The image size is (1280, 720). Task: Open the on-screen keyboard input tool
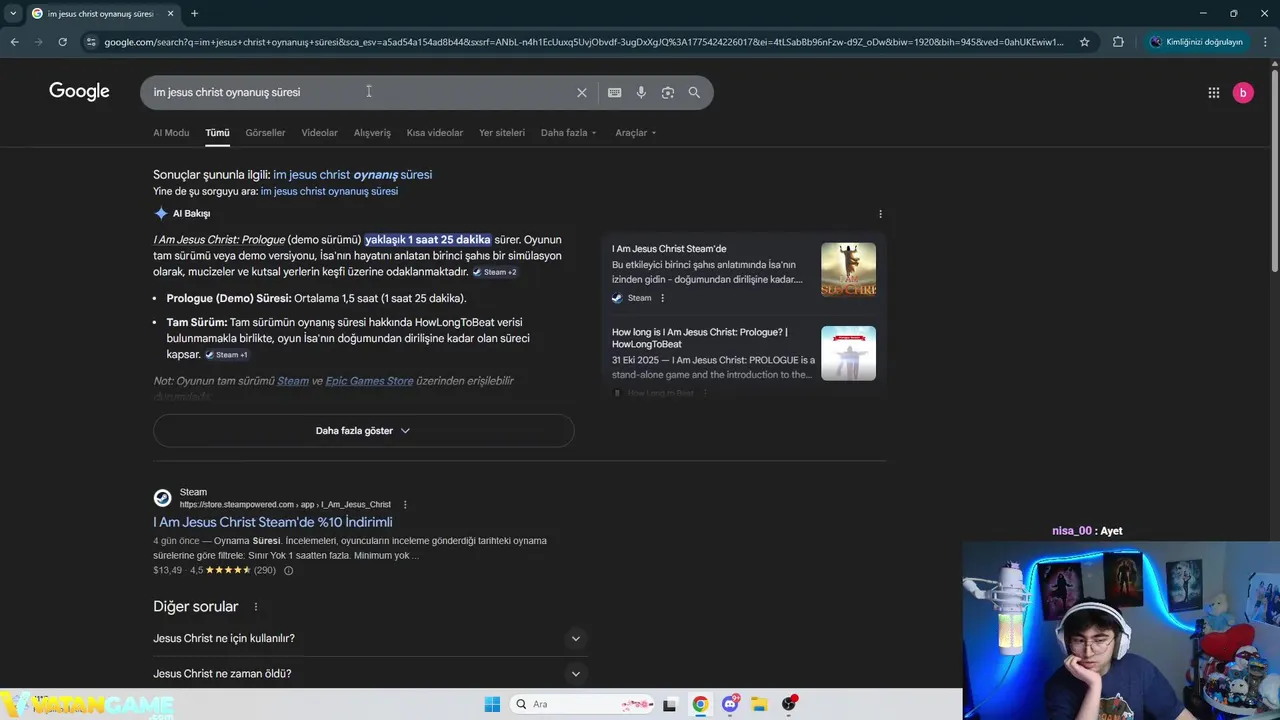tap(614, 92)
